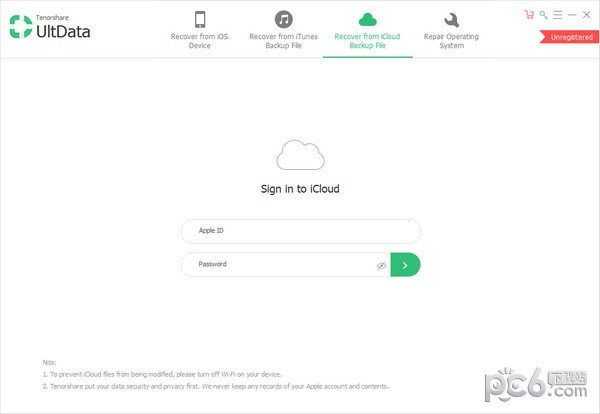This screenshot has width=600, height=414.
Task: Minimize the UltData window
Action: tap(572, 15)
